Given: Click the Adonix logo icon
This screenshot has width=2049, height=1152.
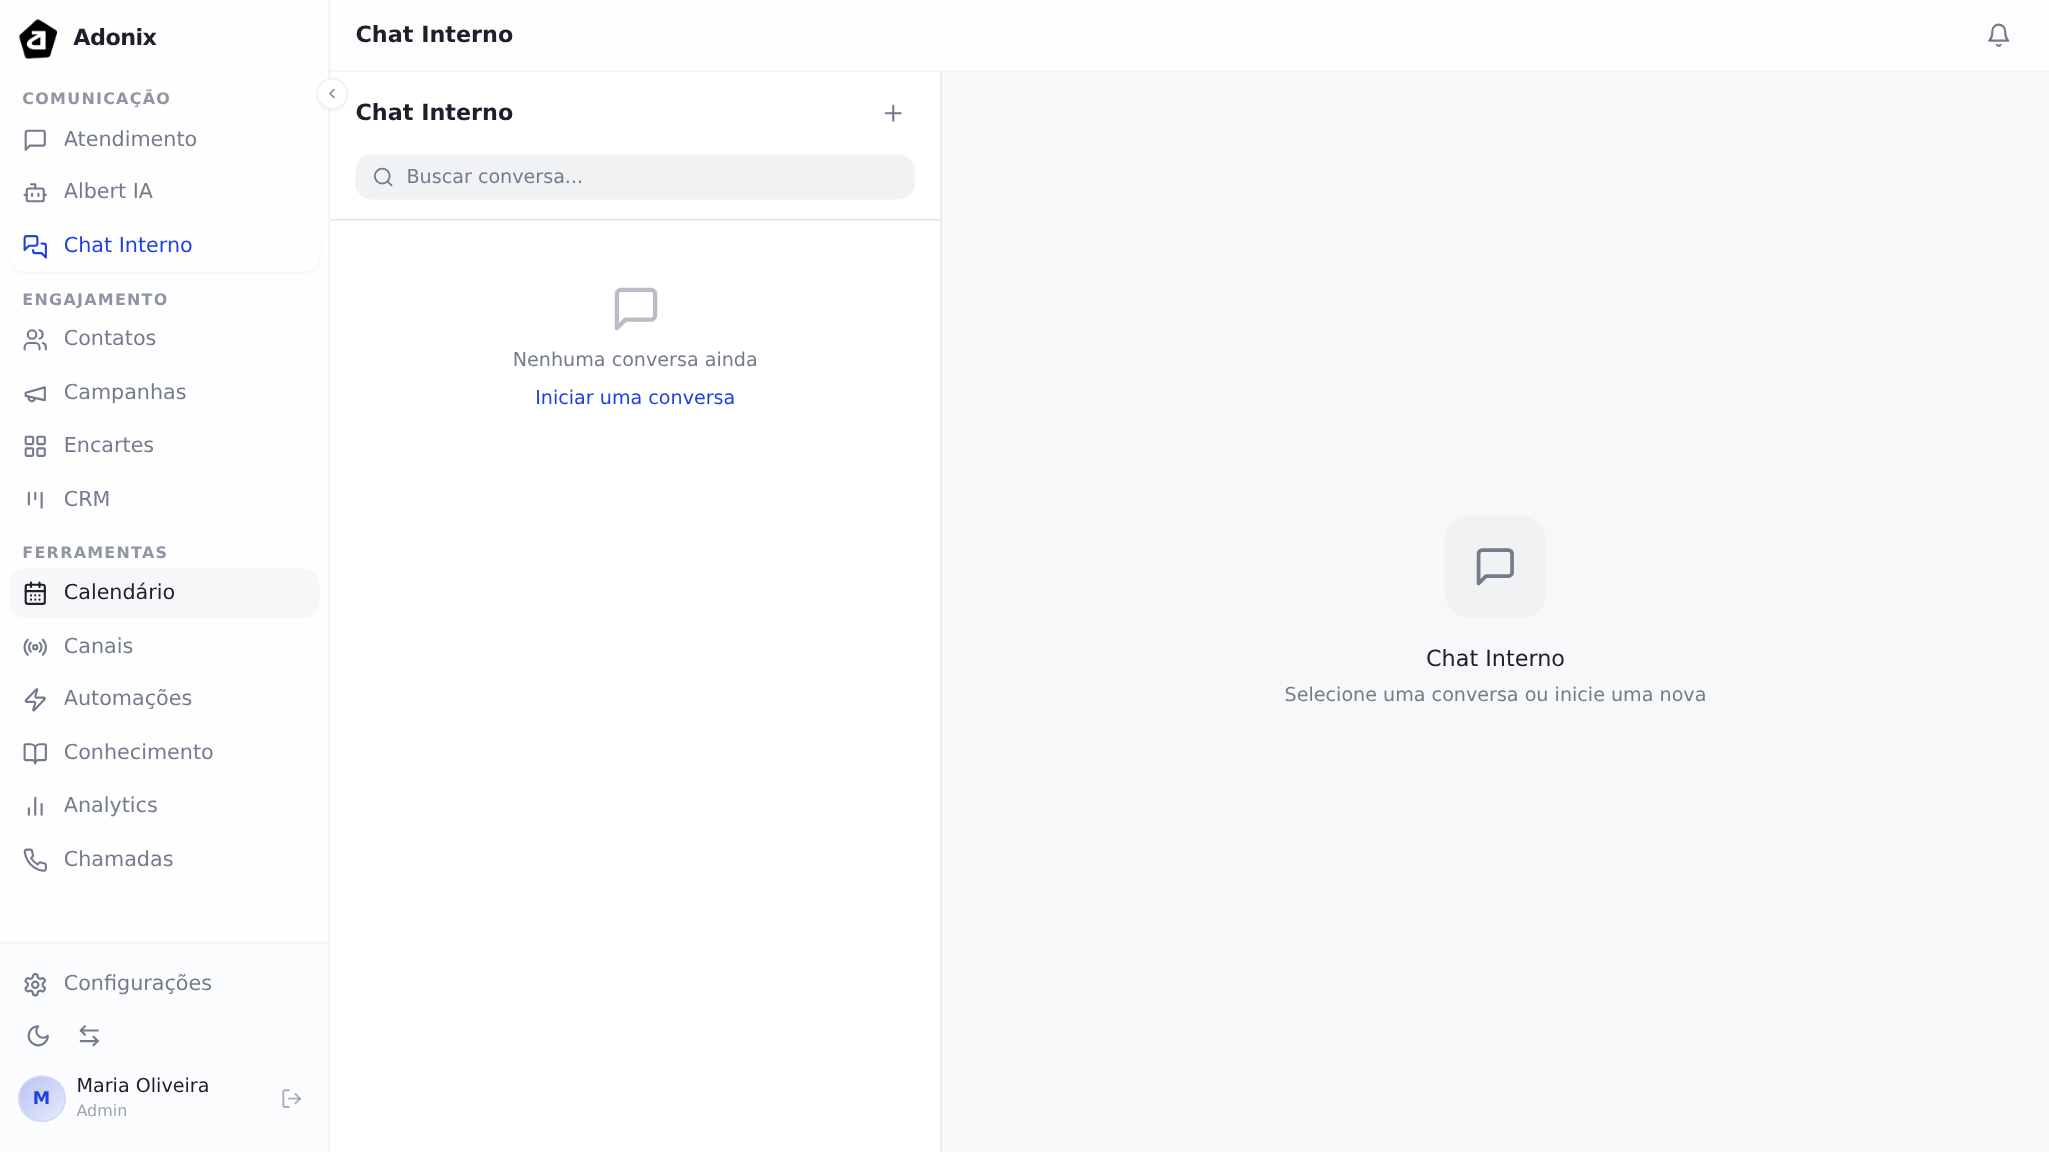Looking at the screenshot, I should (38, 38).
